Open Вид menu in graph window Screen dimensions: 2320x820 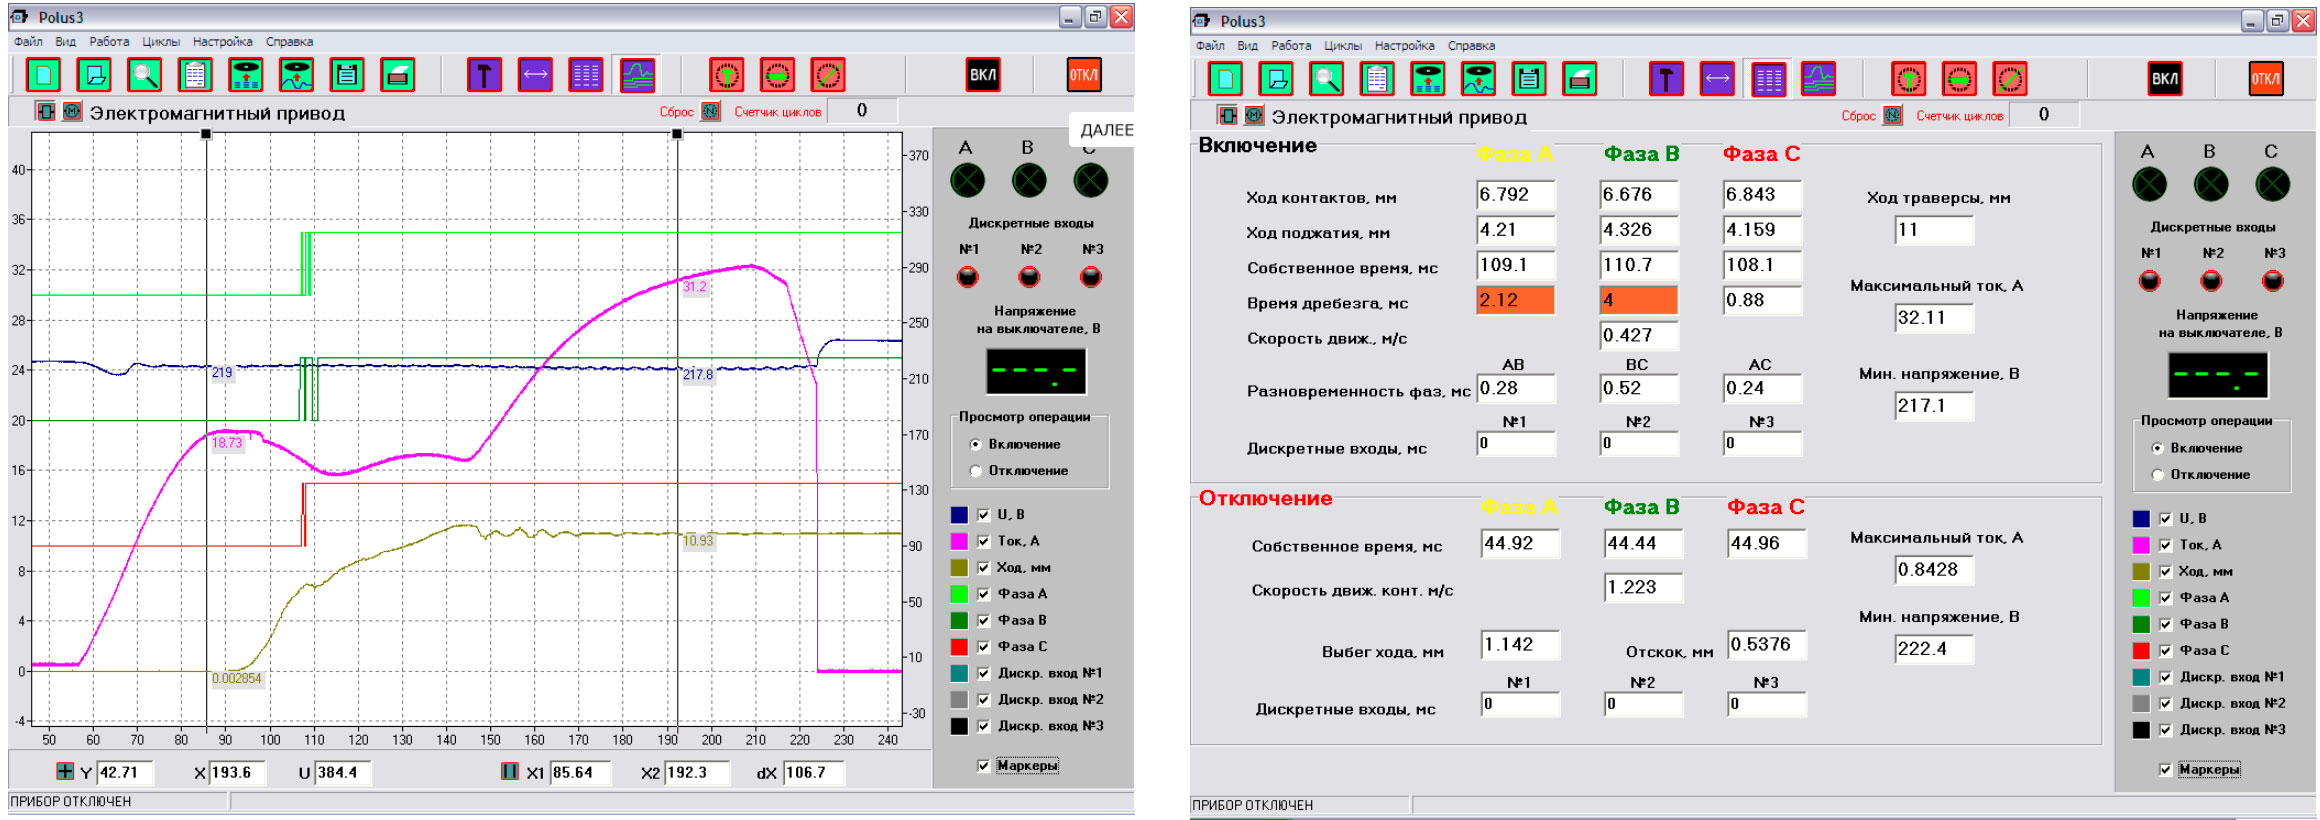point(66,42)
